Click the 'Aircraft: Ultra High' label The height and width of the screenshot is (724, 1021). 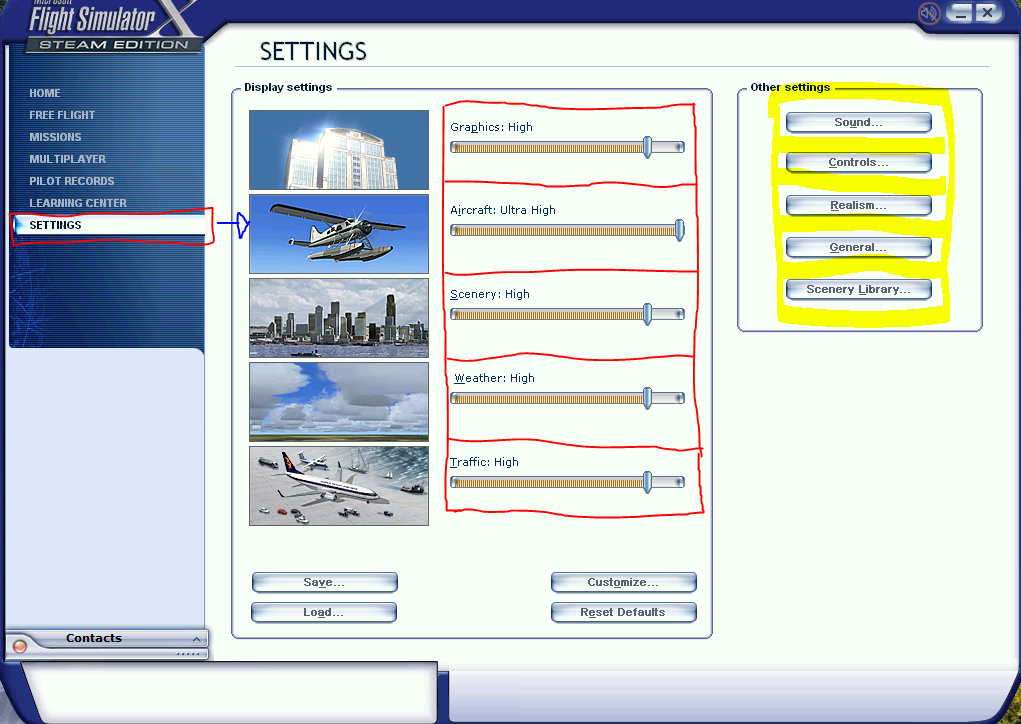click(503, 210)
